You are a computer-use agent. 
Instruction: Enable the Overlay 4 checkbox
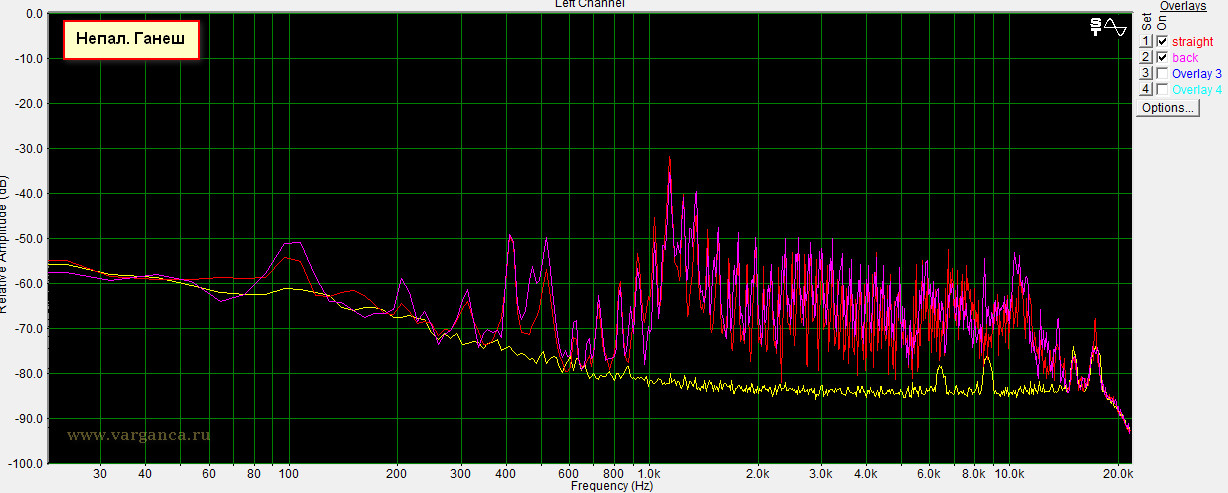[x=1162, y=90]
